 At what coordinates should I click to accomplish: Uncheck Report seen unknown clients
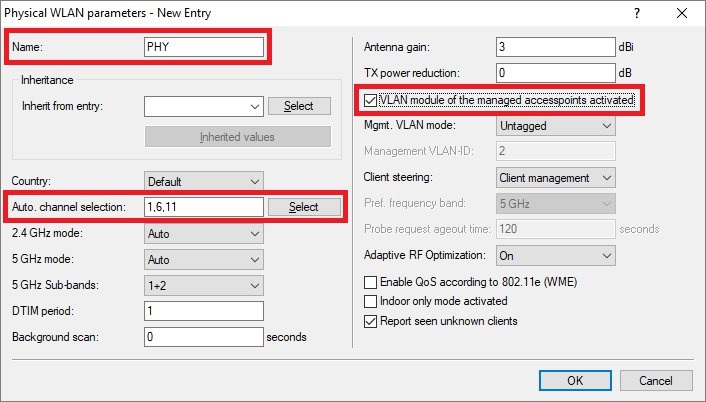click(372, 321)
